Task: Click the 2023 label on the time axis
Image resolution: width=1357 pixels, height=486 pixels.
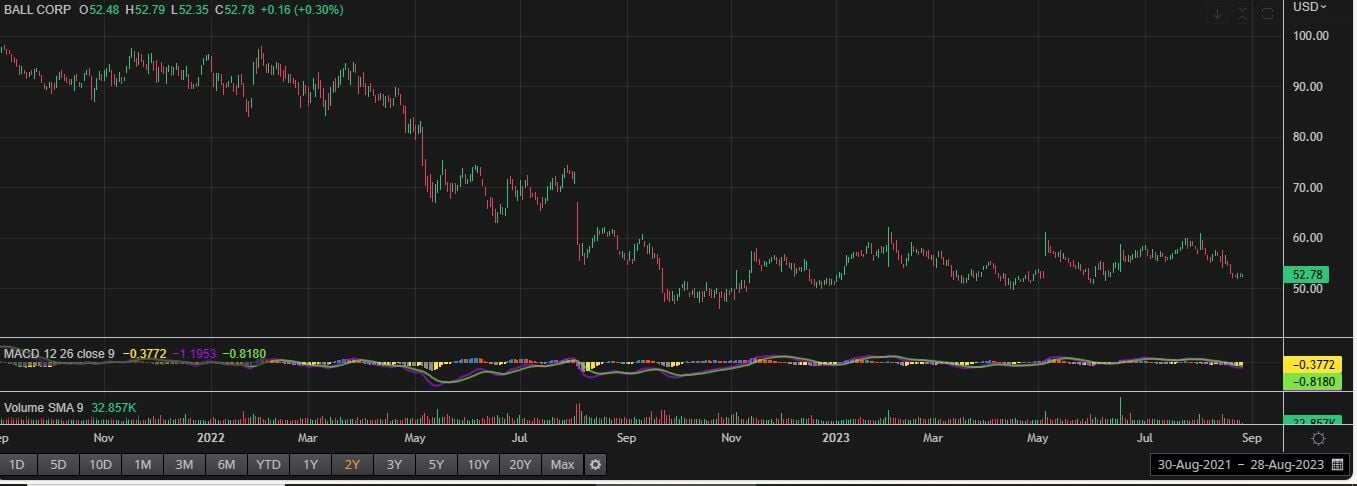Action: (835, 438)
